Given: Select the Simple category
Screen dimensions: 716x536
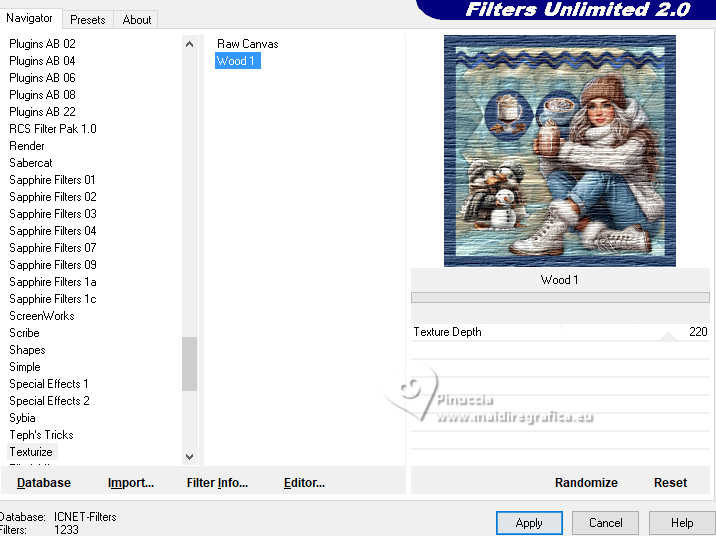Looking at the screenshot, I should 25,367.
